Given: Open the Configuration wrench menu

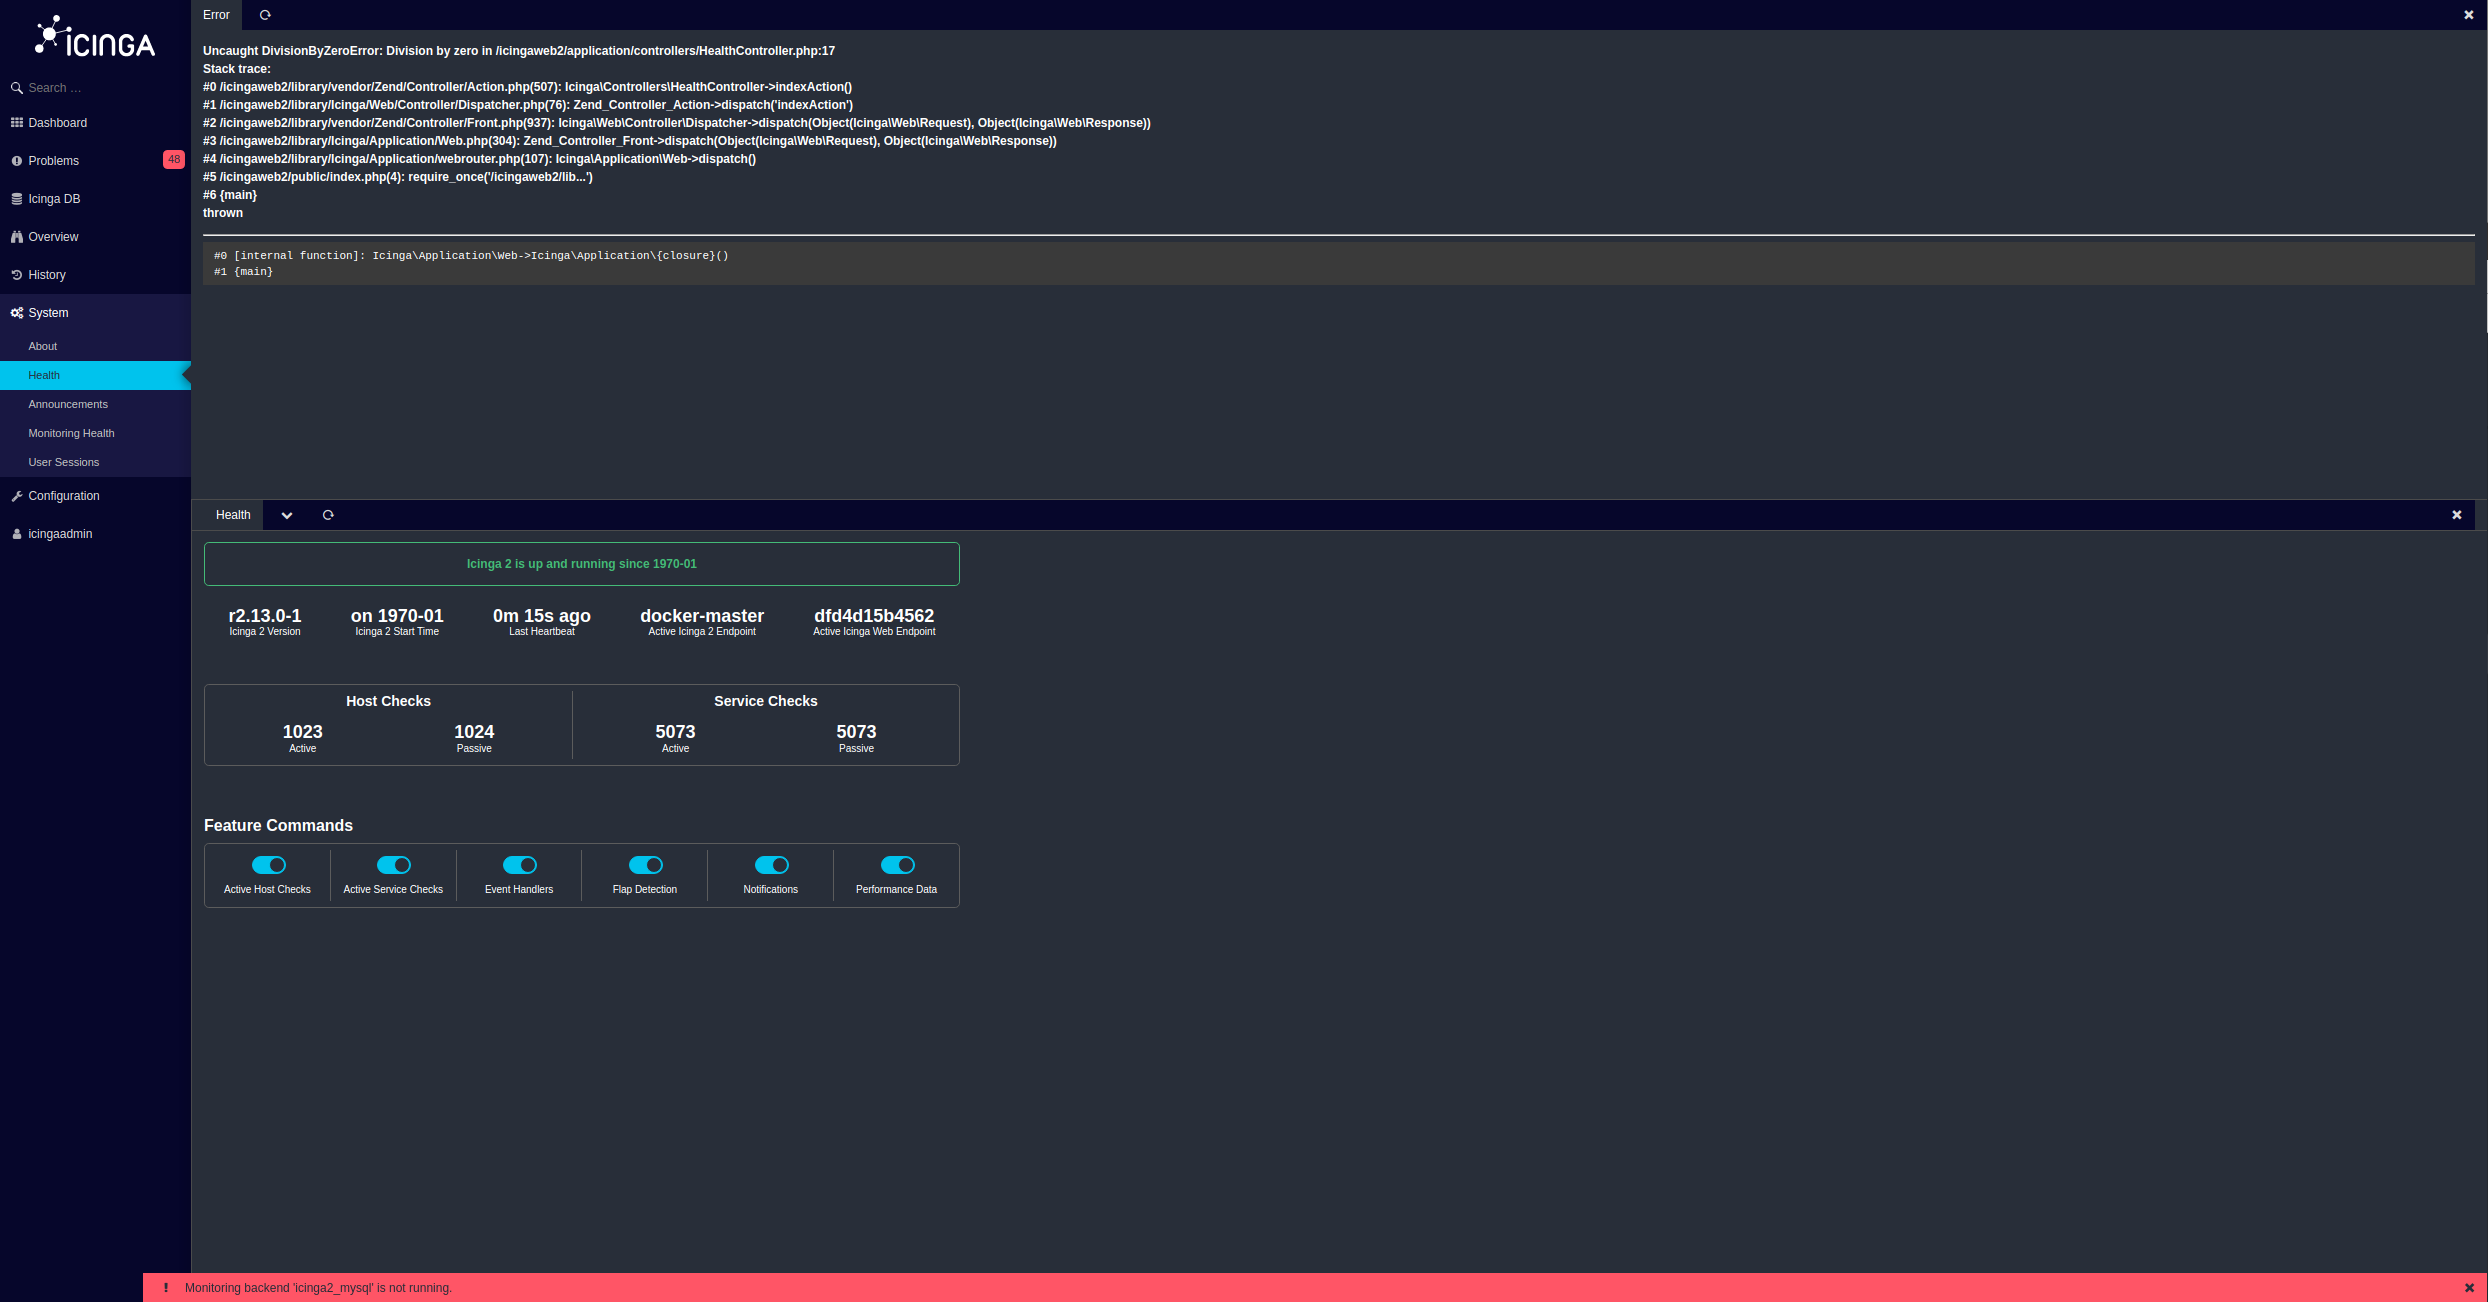Looking at the screenshot, I should 63,495.
